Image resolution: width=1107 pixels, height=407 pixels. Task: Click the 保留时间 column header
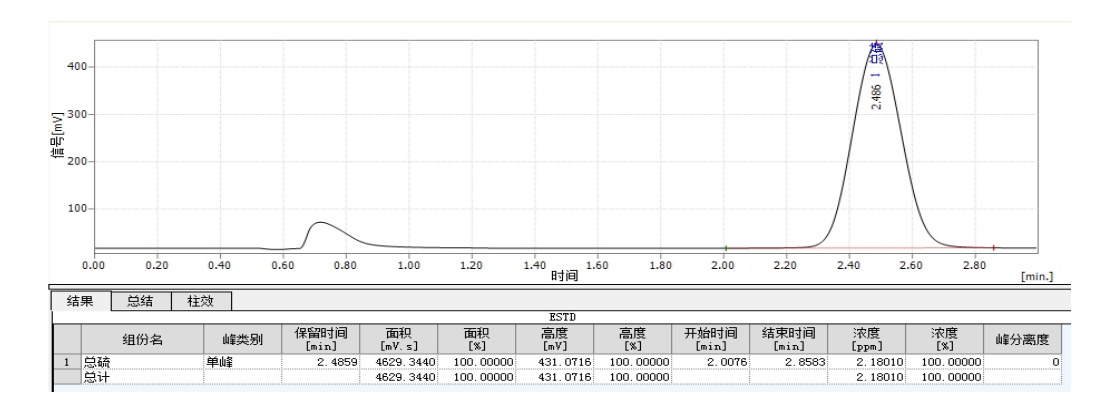321,339
